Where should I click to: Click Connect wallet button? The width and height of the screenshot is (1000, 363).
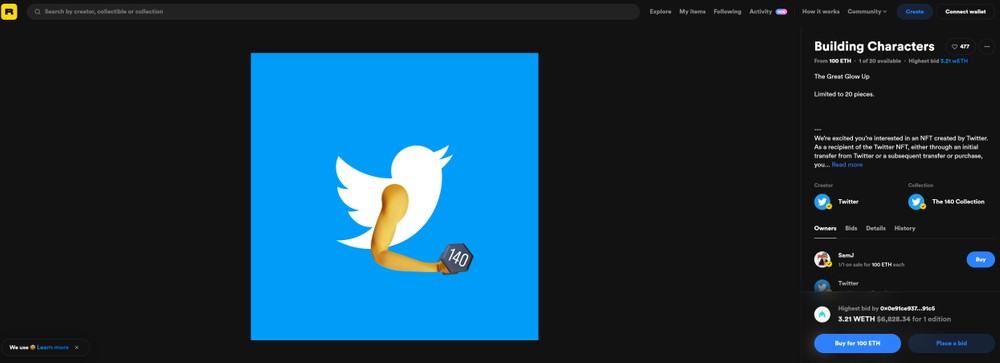pyautogui.click(x=965, y=11)
